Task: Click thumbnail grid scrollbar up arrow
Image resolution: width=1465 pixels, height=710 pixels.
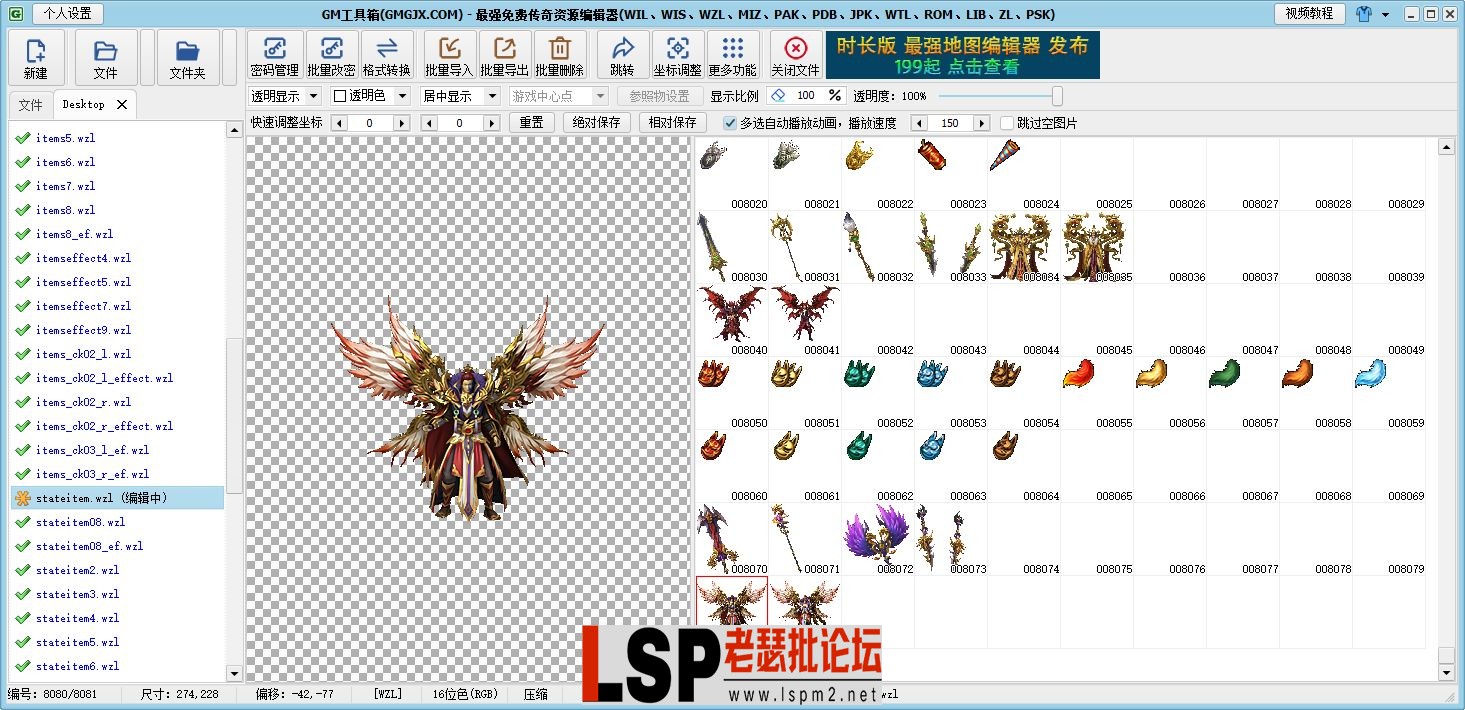Action: tap(1446, 147)
